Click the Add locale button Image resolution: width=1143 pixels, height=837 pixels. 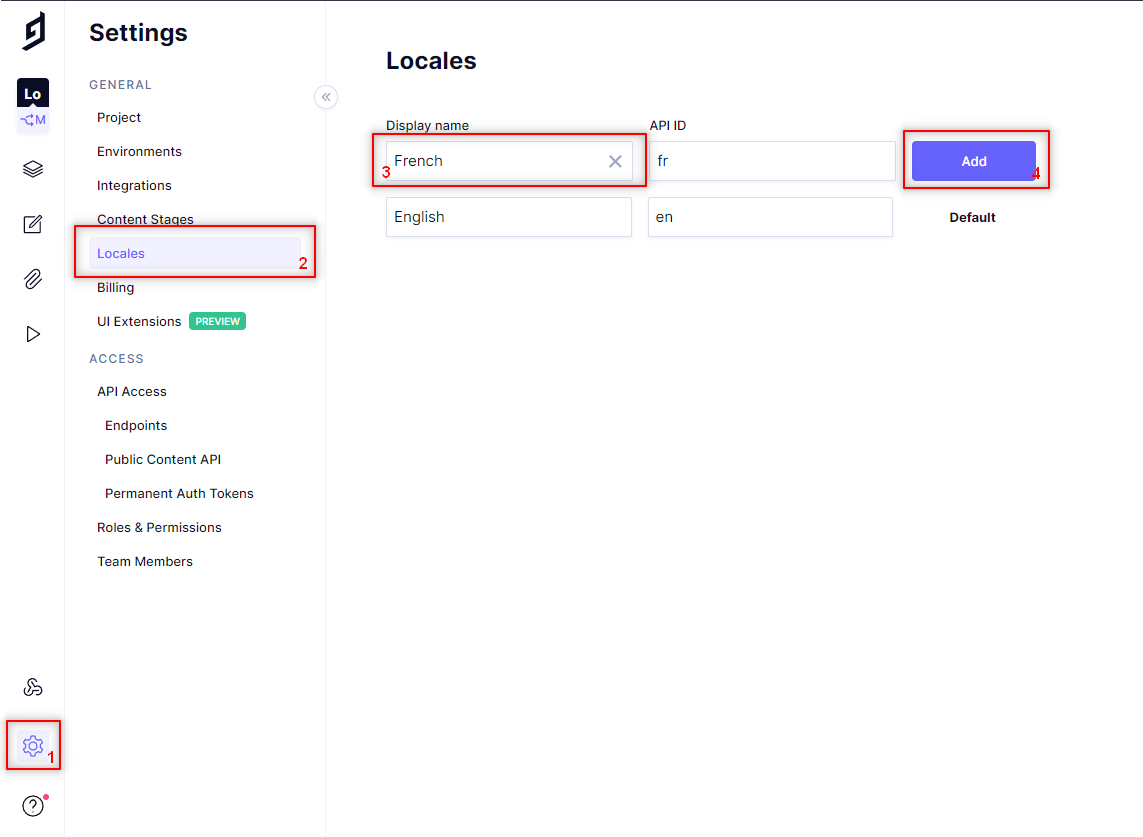pos(973,161)
